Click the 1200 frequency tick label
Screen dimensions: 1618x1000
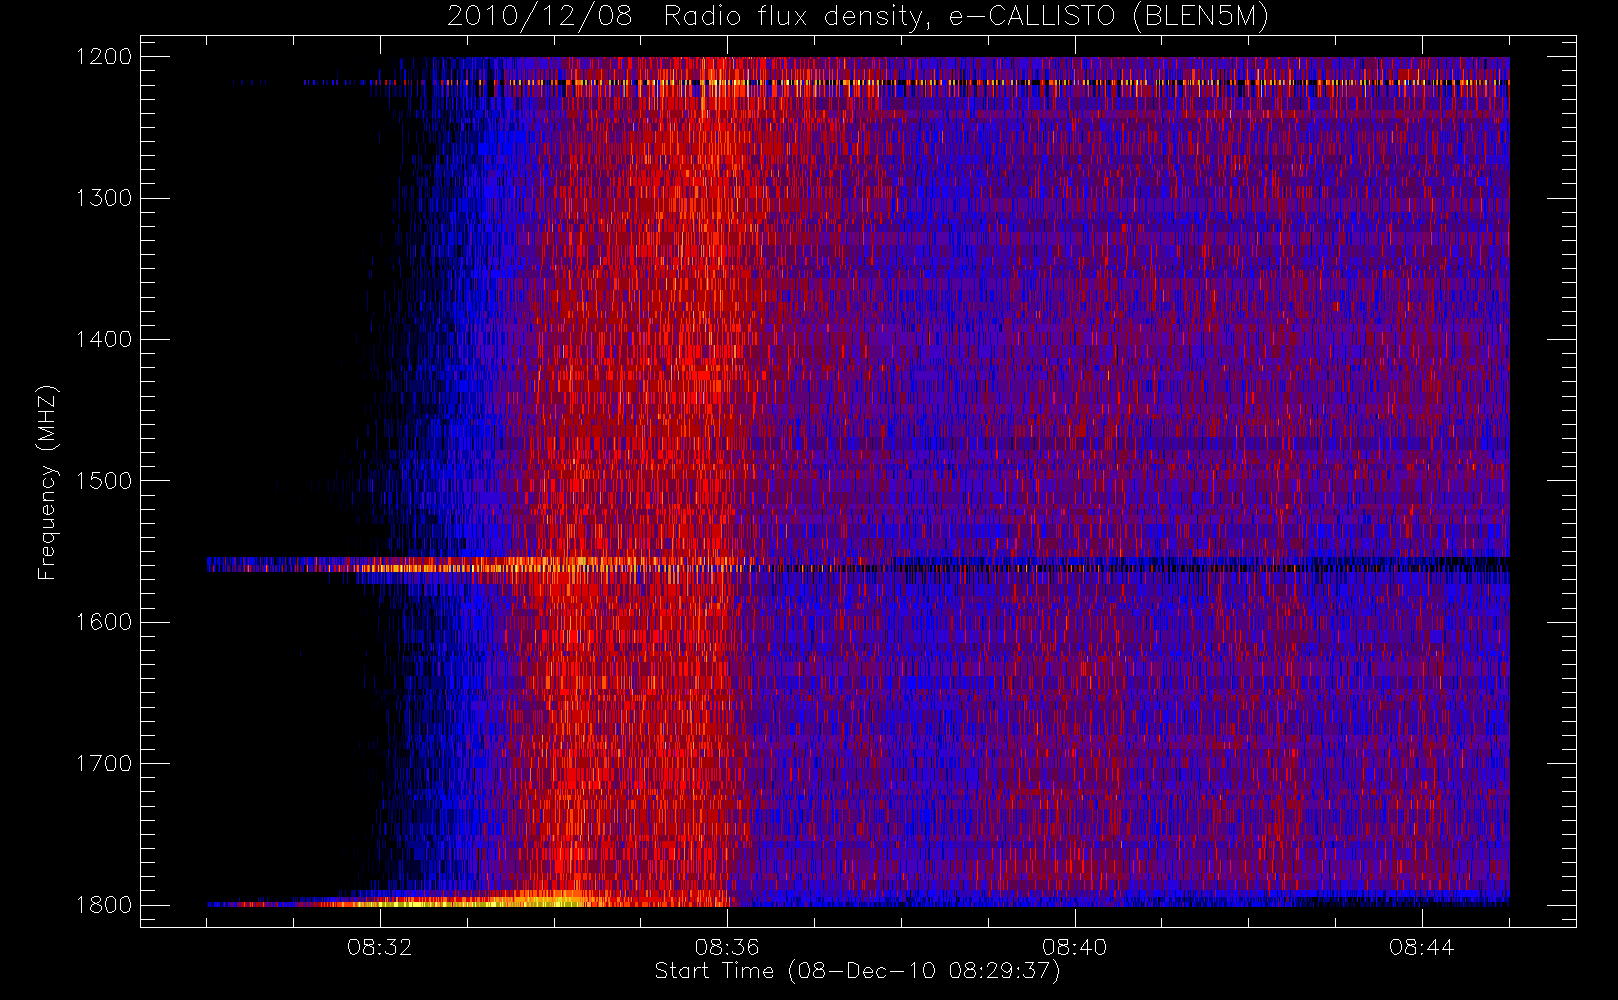(x=104, y=57)
